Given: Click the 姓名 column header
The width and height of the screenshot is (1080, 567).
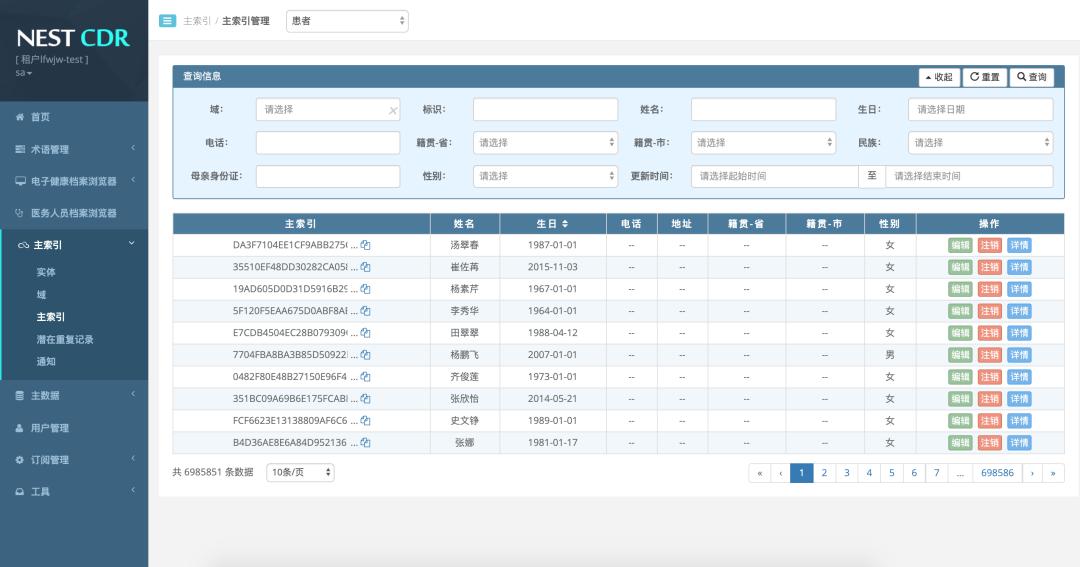Looking at the screenshot, I should tap(464, 224).
